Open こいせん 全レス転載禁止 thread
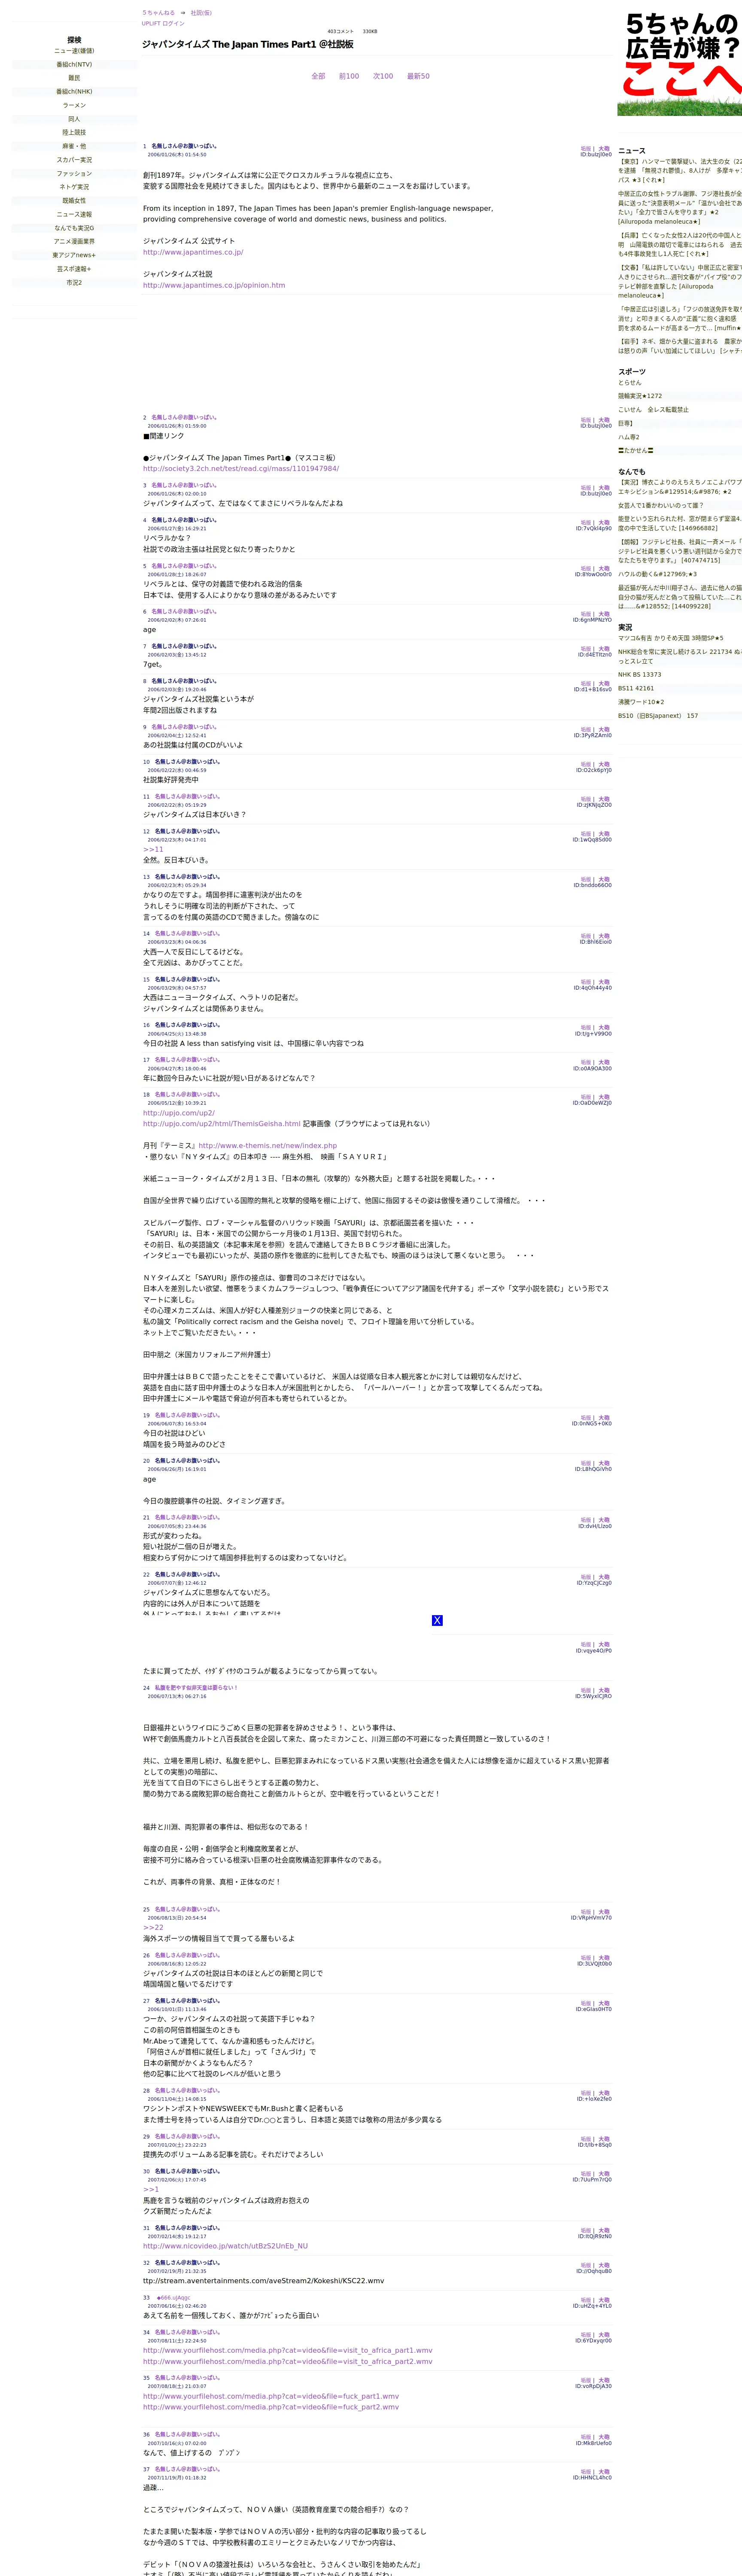This screenshot has height=2576, width=742. tap(653, 410)
